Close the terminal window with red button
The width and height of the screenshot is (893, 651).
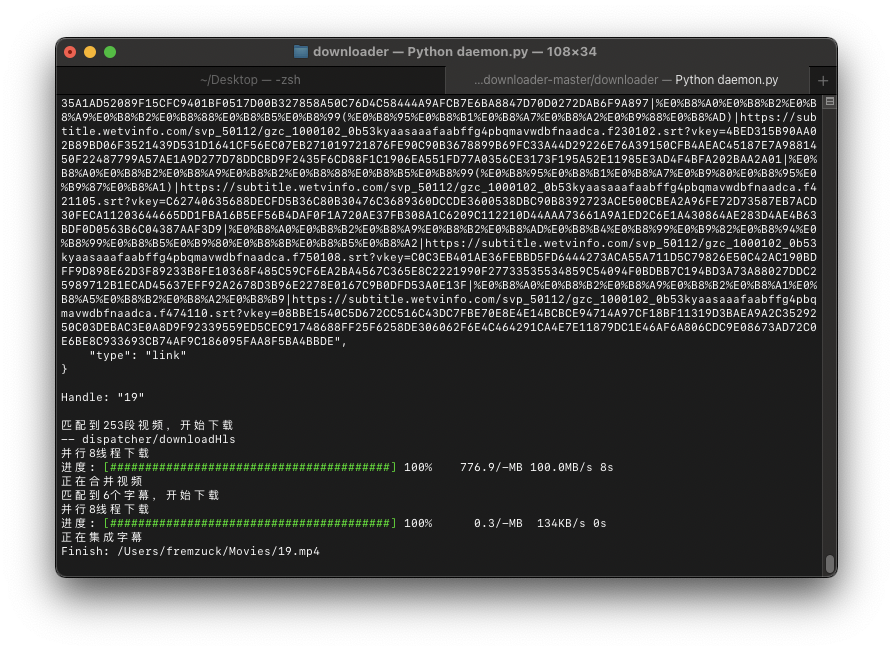click(70, 52)
